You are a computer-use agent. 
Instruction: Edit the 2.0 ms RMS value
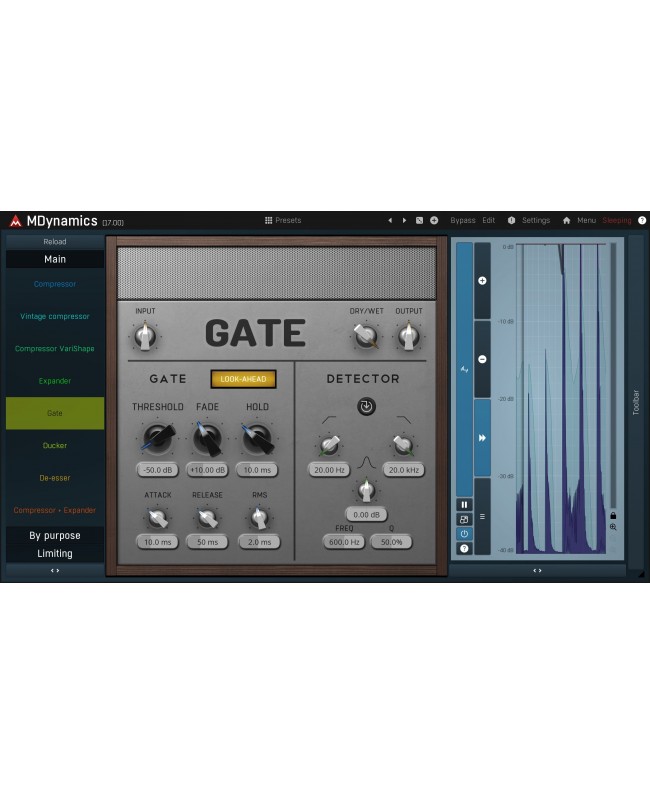click(259, 542)
